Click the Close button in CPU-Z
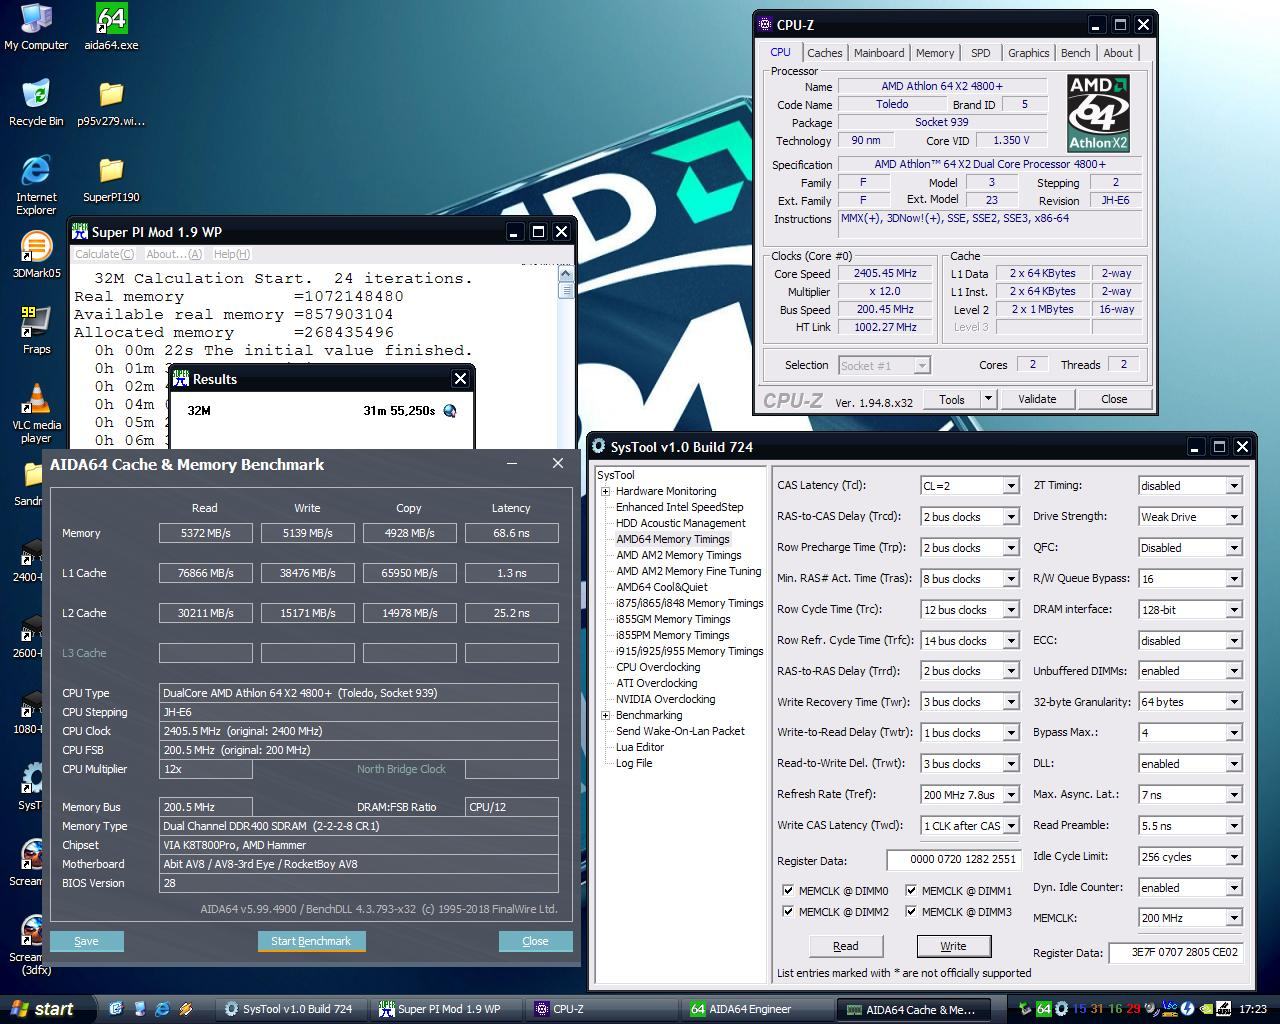Screen dimensions: 1280x1024 coord(1114,399)
